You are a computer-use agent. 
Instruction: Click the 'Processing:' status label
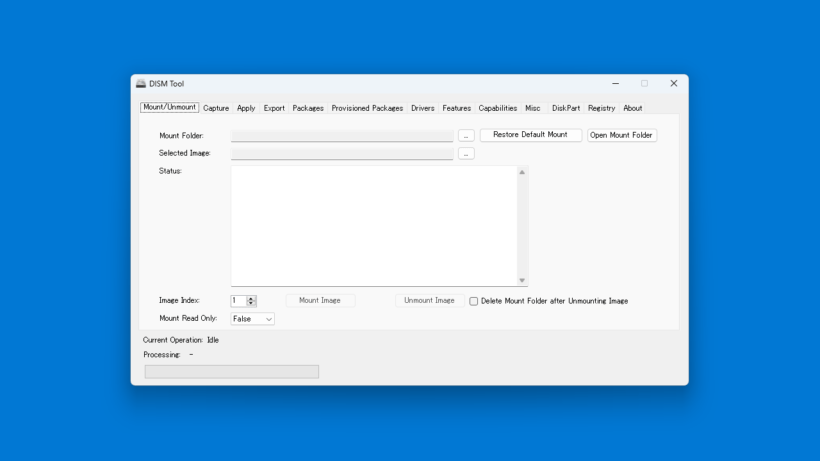(x=162, y=354)
